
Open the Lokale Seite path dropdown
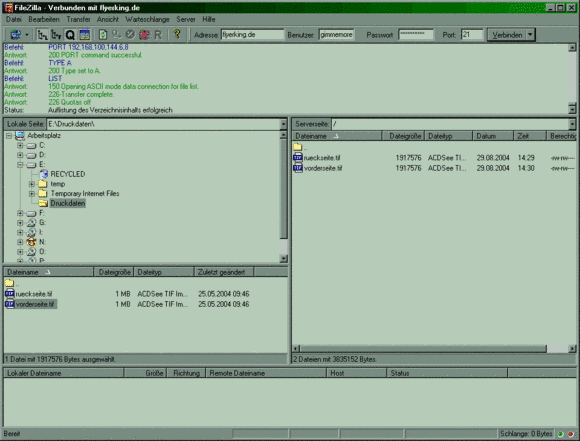(283, 124)
